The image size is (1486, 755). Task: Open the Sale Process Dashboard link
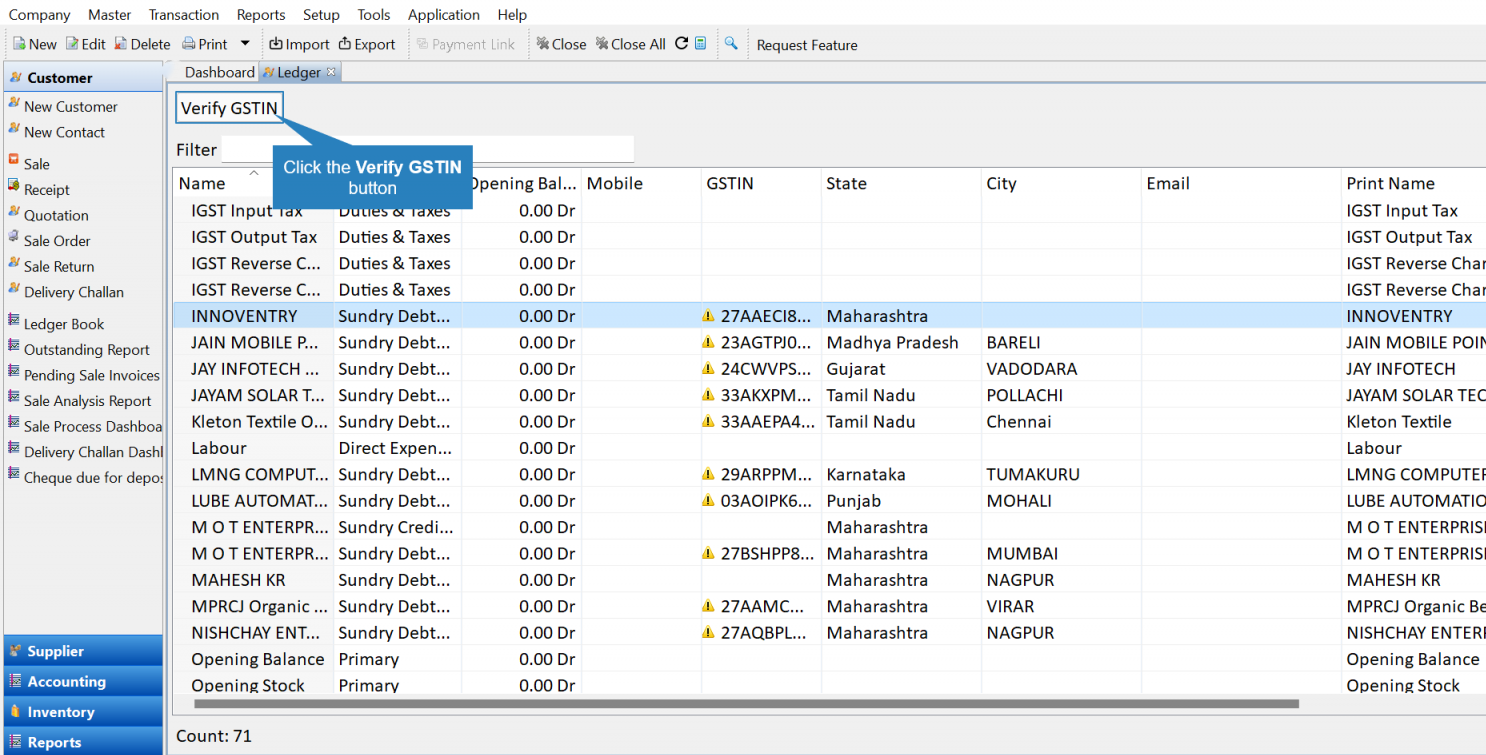(93, 426)
